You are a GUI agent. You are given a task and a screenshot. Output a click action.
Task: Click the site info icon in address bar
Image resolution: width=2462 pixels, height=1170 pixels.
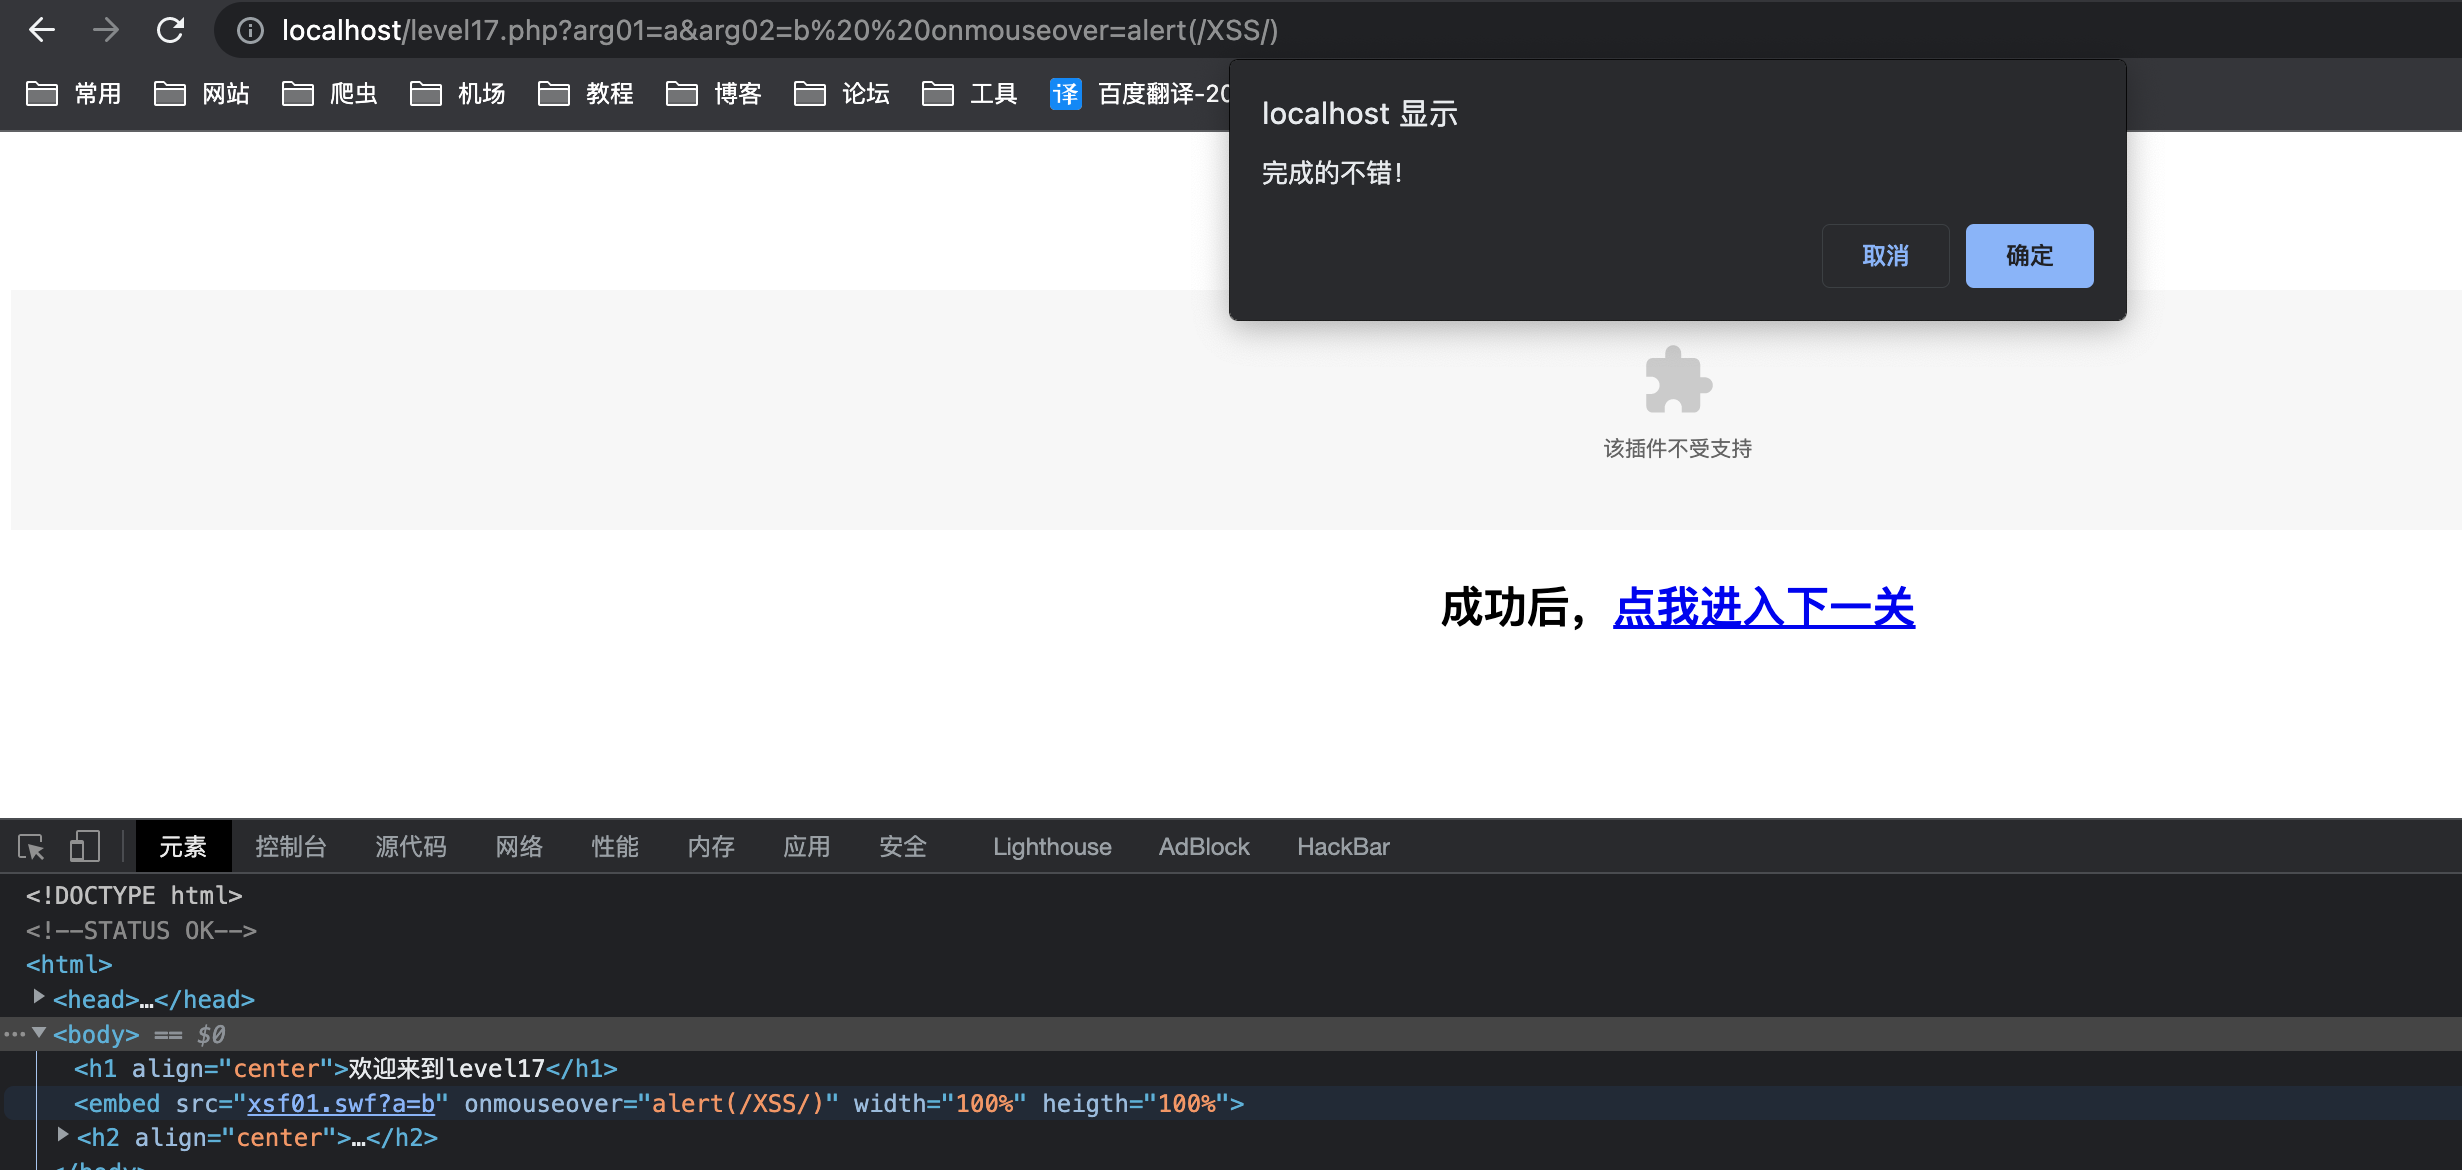tap(250, 31)
